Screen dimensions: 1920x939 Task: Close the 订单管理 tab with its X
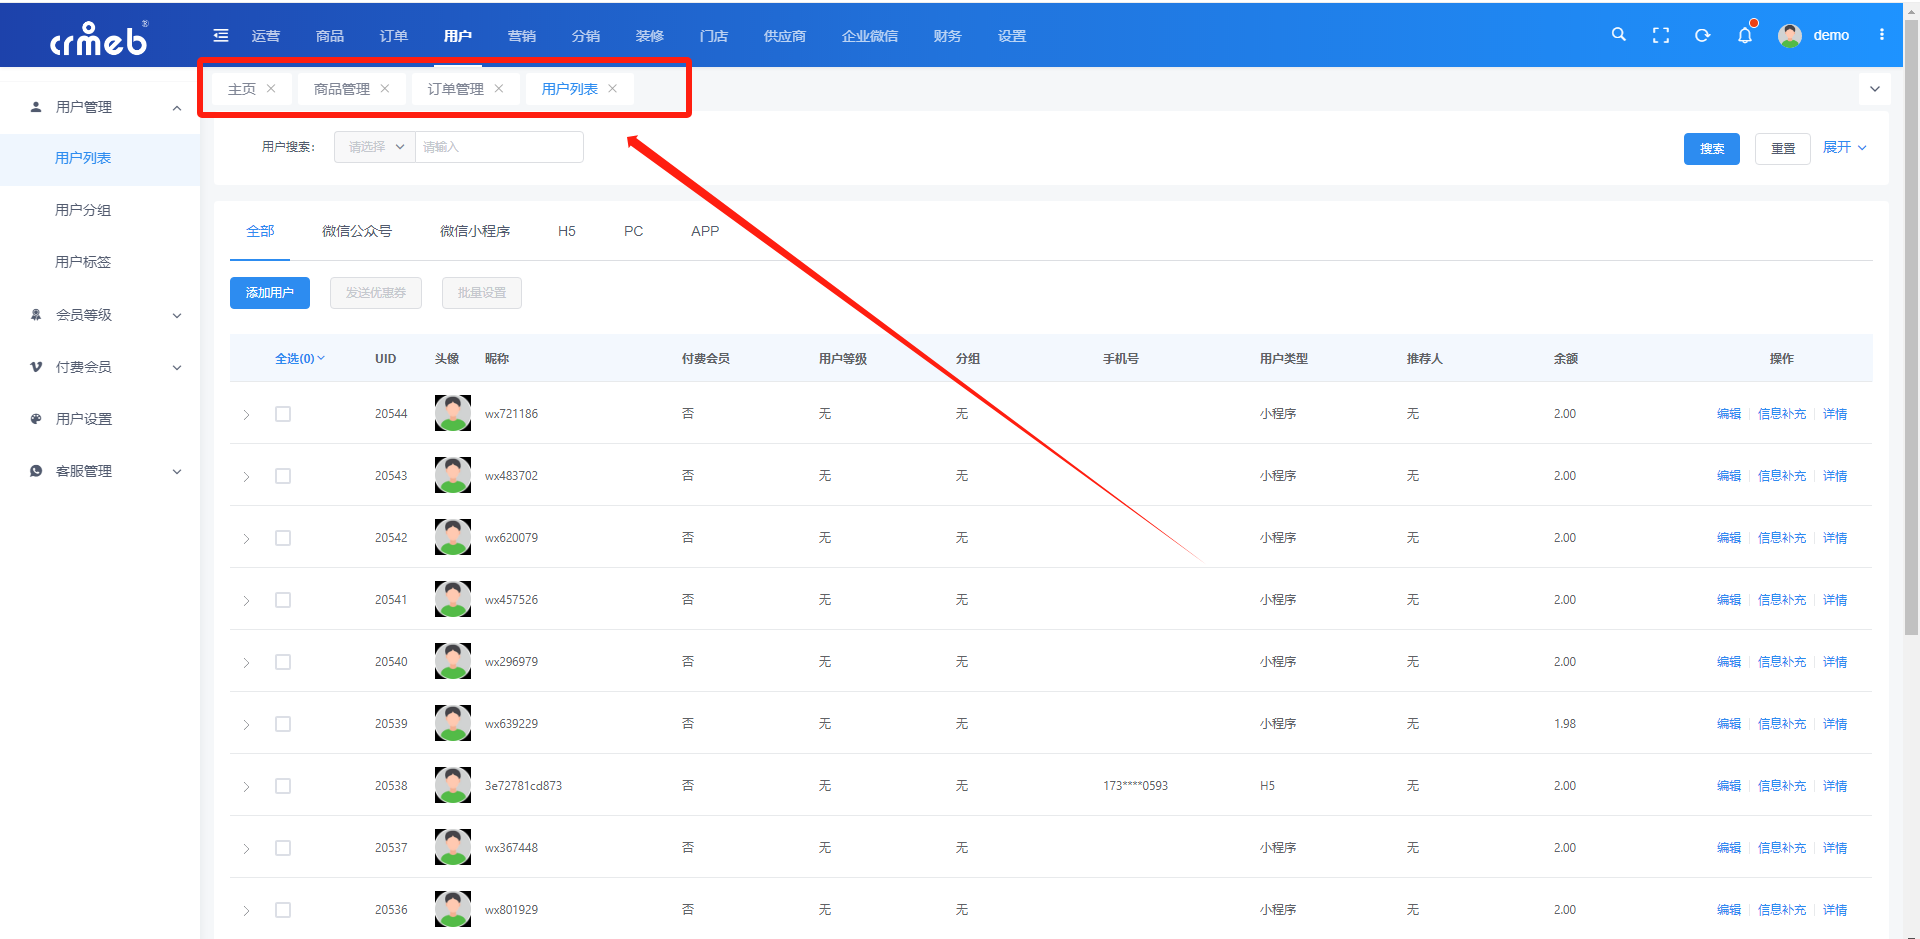[499, 89]
